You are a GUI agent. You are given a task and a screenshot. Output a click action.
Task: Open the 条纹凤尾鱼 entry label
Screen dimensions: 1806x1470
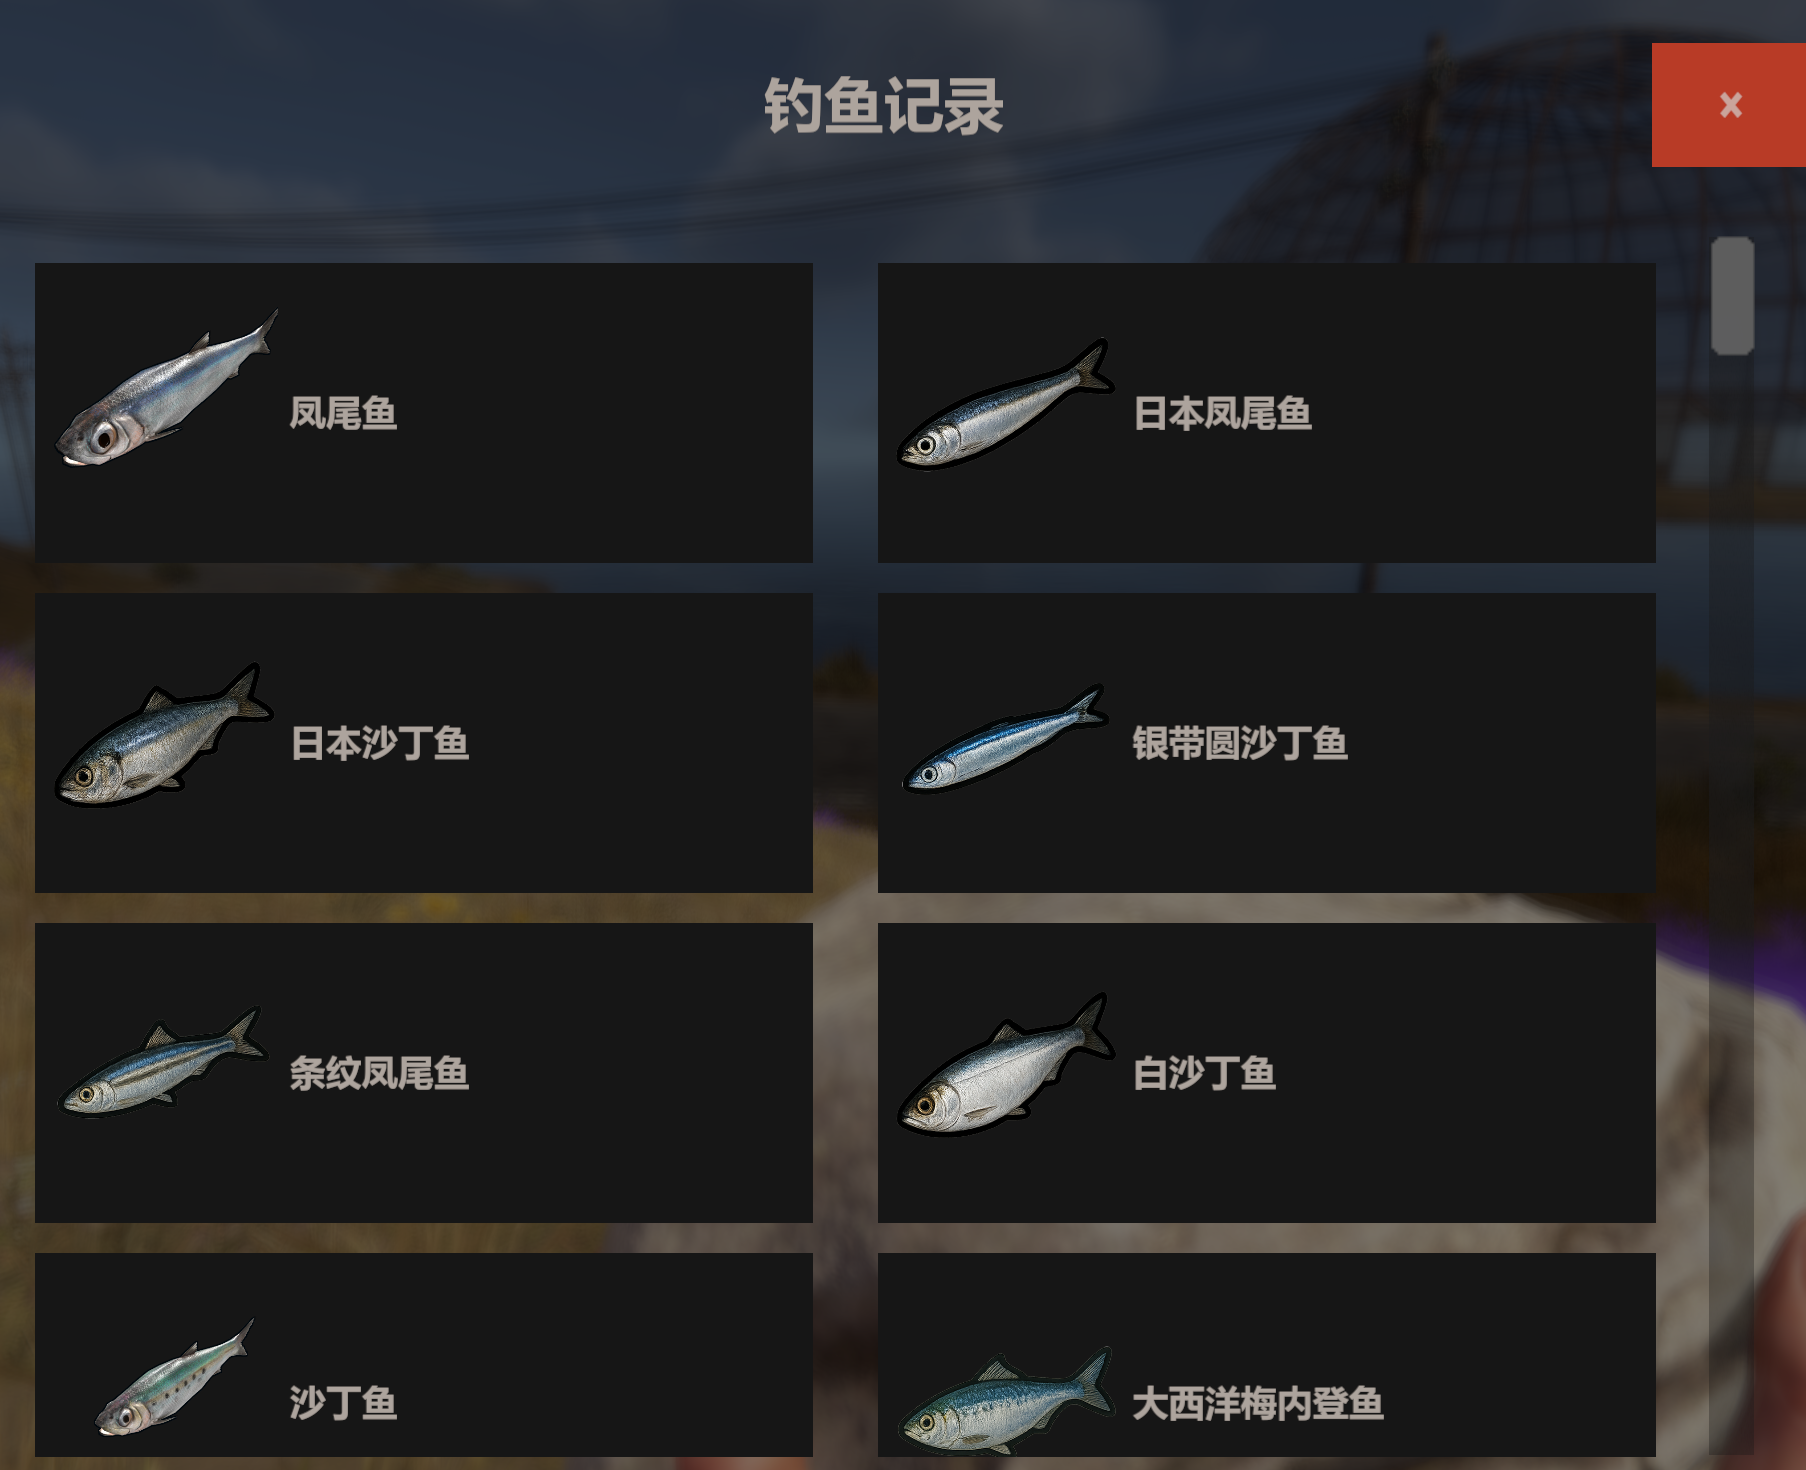tap(379, 1073)
